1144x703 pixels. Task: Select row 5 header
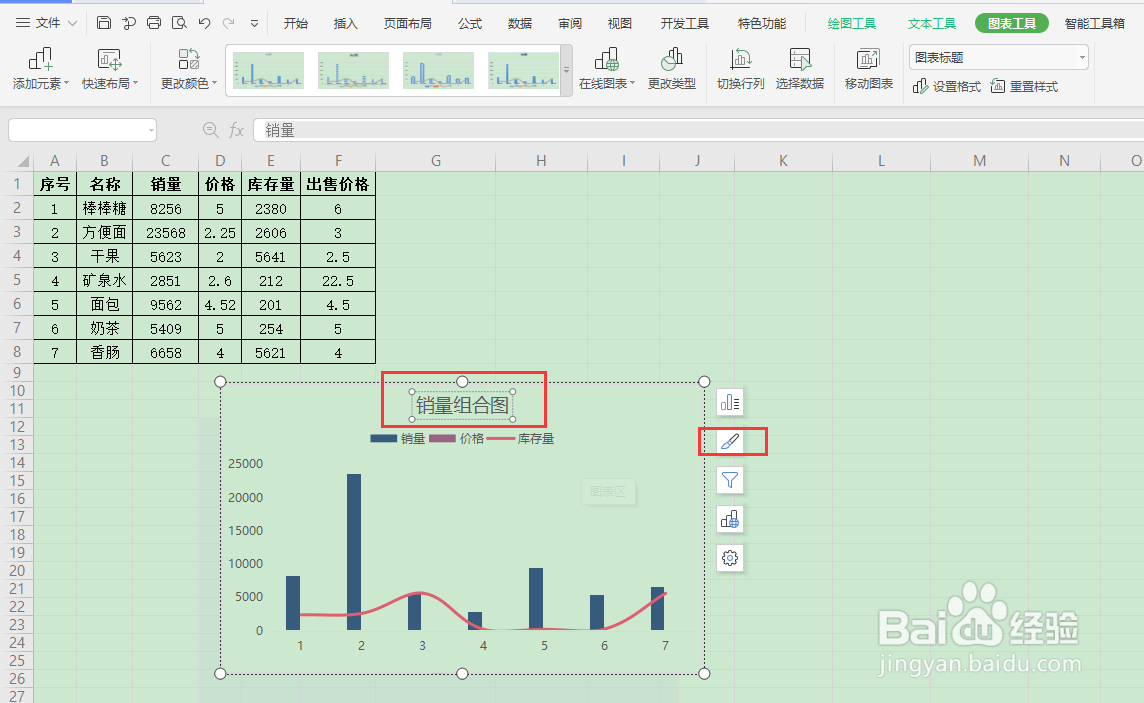pos(17,280)
